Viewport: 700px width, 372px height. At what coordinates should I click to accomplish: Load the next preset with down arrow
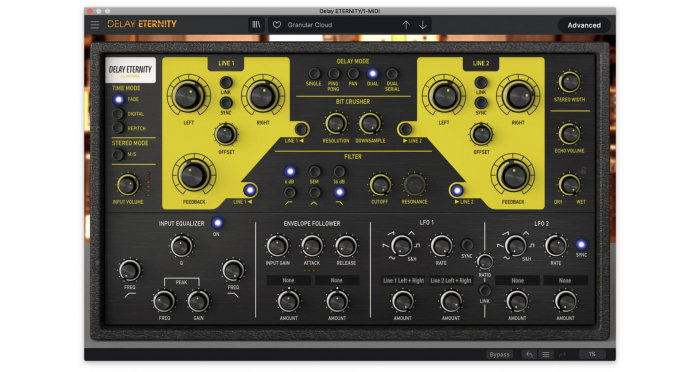(422, 25)
